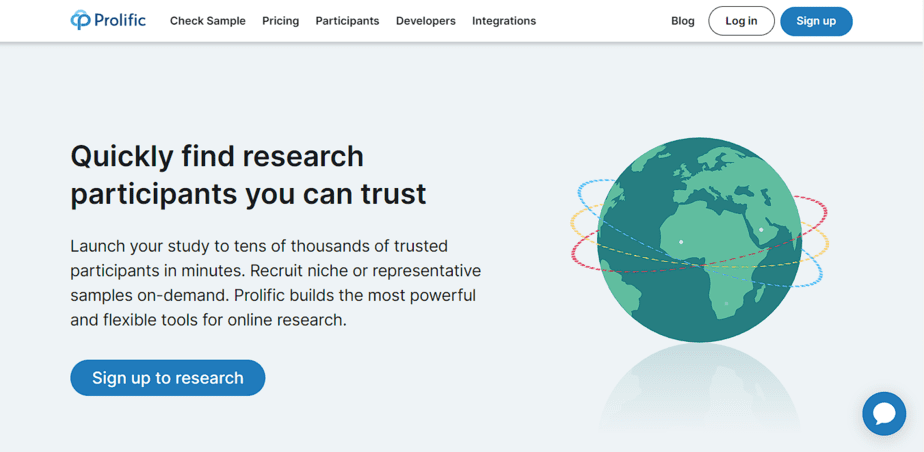Viewport: 924px width, 452px height.
Task: Open Integrations from the top navigation
Action: [x=503, y=21]
